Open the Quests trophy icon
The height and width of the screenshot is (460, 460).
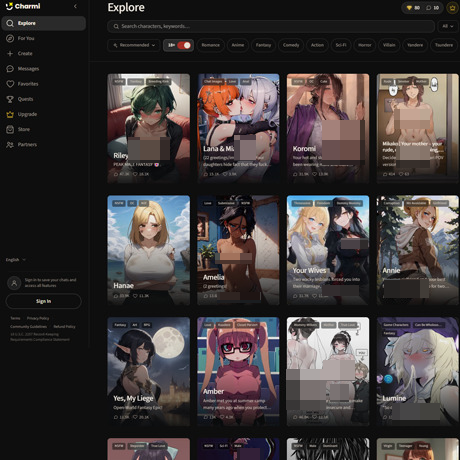pyautogui.click(x=10, y=99)
